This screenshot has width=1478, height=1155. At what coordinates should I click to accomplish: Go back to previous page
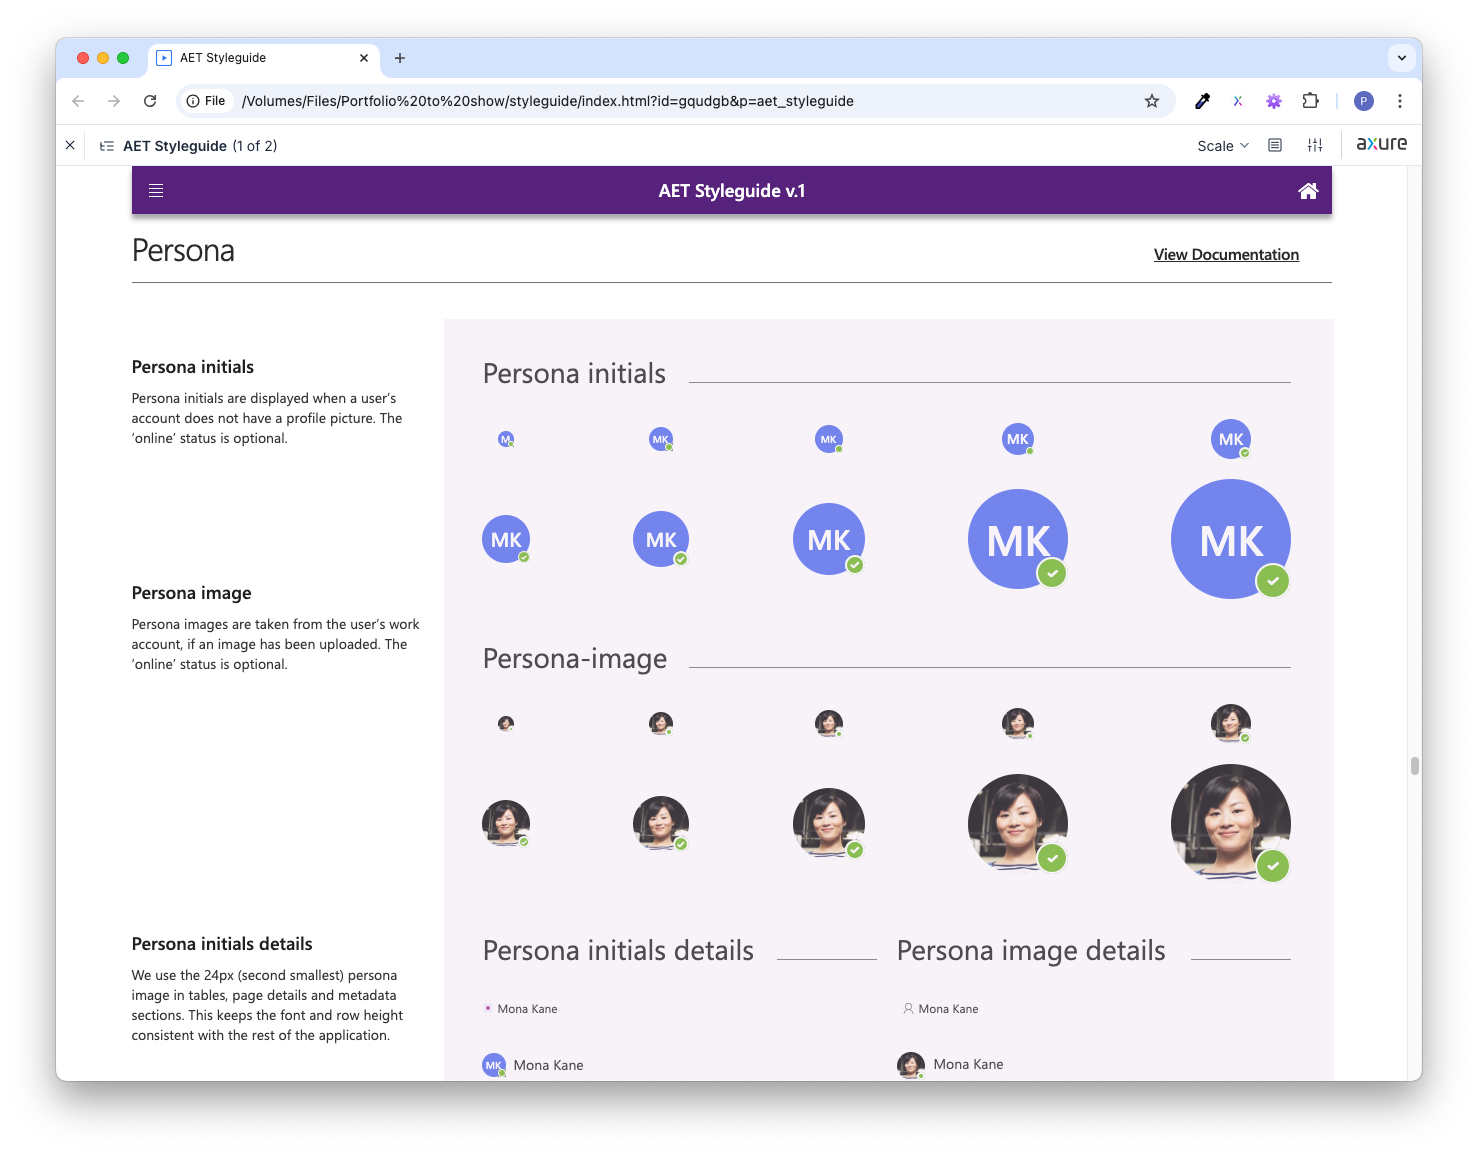pos(78,101)
